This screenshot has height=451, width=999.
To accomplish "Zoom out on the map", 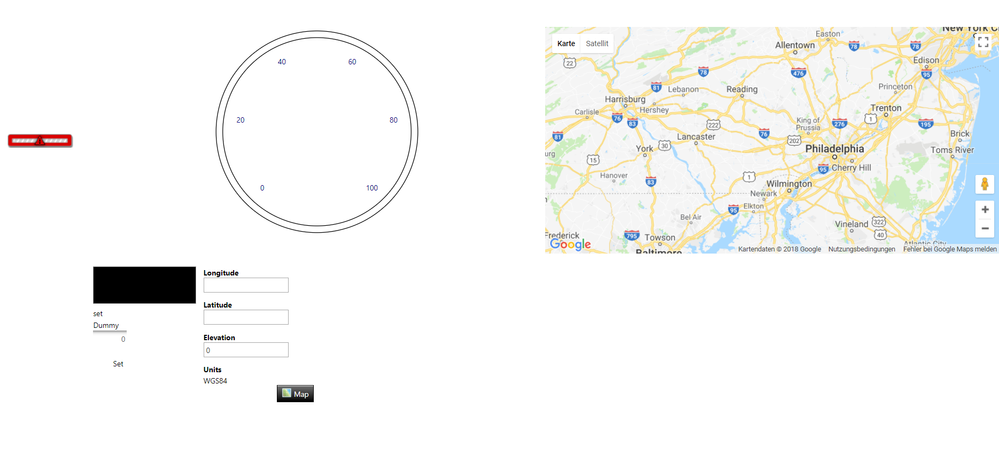I will 985,228.
